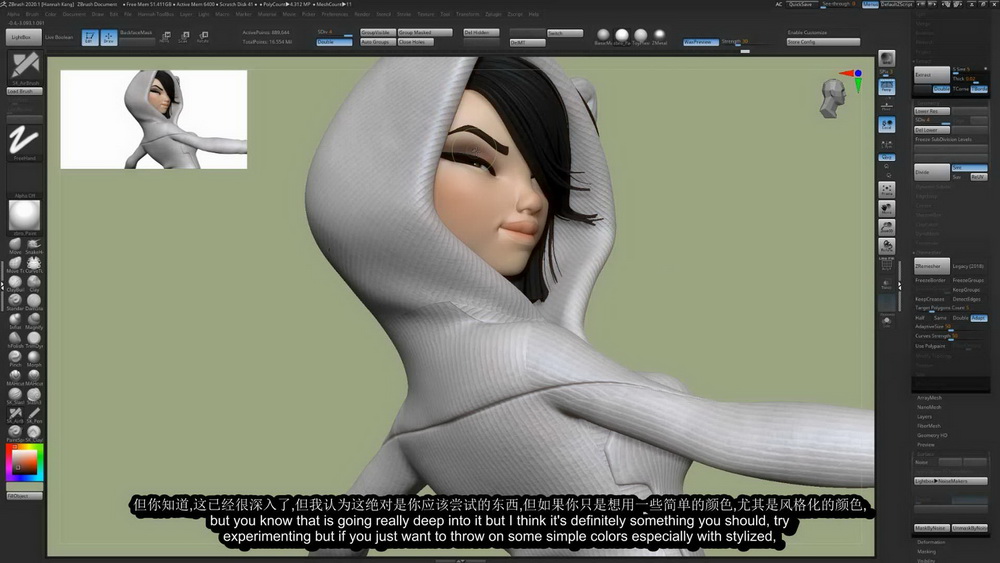
Task: Pick the SK_Pen brush
Action: click(x=34, y=414)
